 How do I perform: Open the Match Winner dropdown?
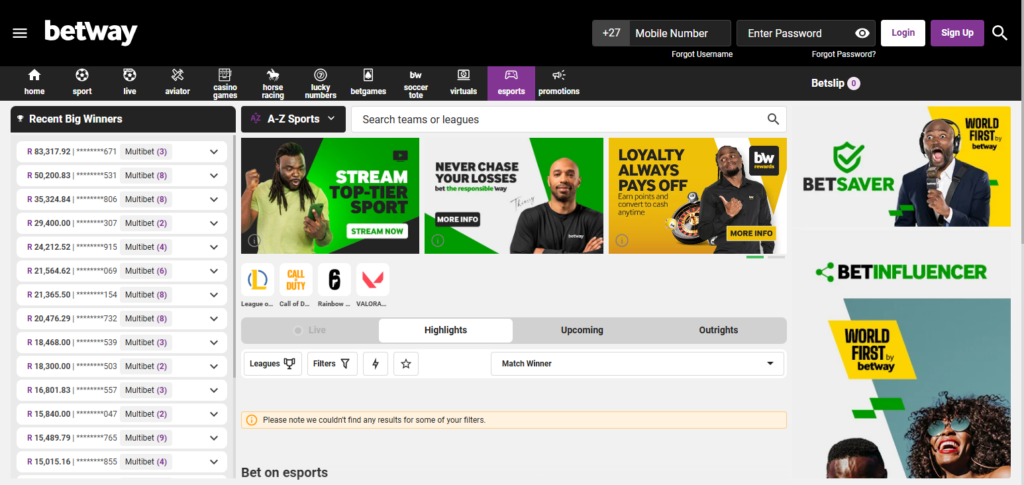[x=637, y=364]
